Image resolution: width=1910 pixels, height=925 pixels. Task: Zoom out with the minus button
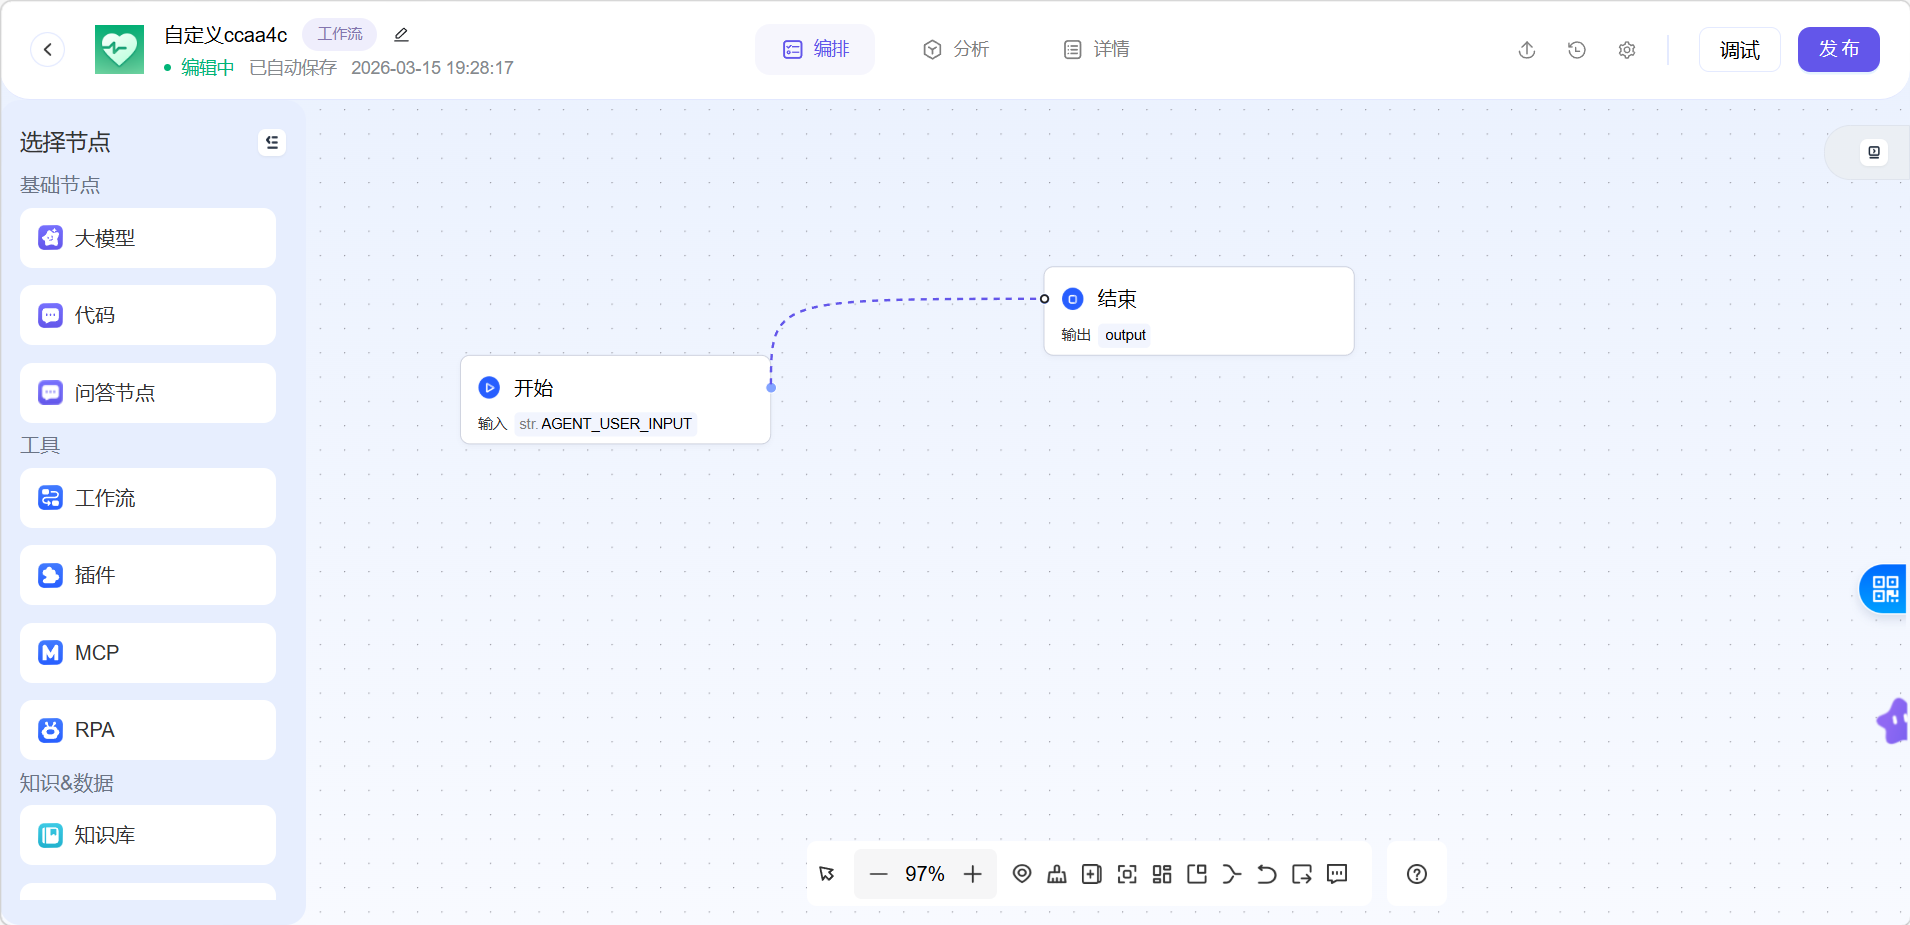click(x=878, y=874)
